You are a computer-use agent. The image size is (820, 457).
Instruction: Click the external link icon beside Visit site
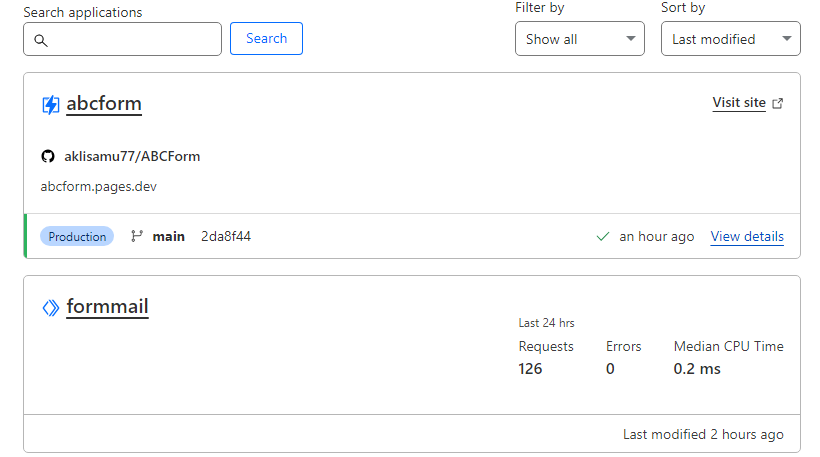pyautogui.click(x=778, y=103)
